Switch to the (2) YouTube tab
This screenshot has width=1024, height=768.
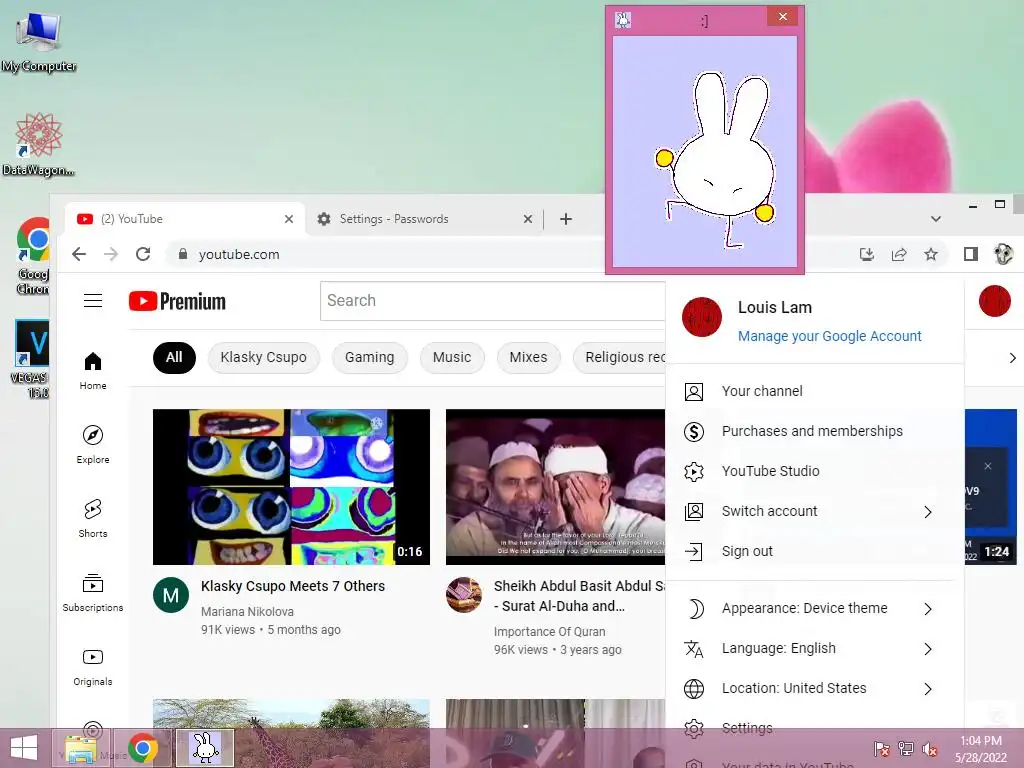[x=185, y=219]
